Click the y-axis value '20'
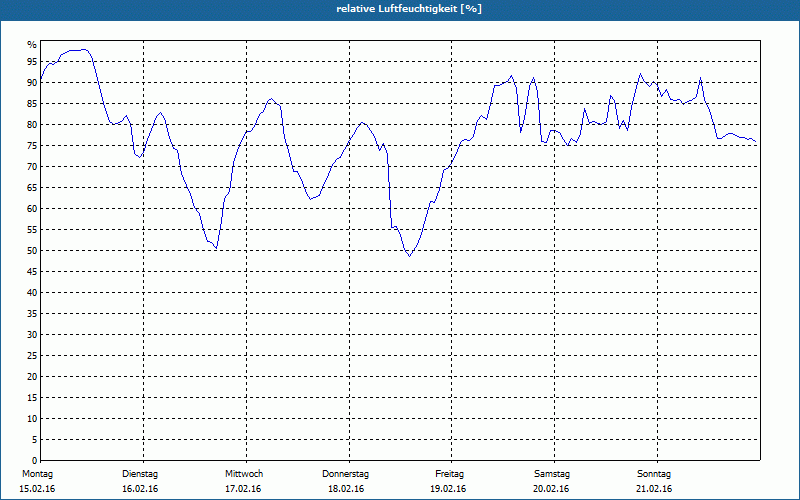 [x=32, y=377]
